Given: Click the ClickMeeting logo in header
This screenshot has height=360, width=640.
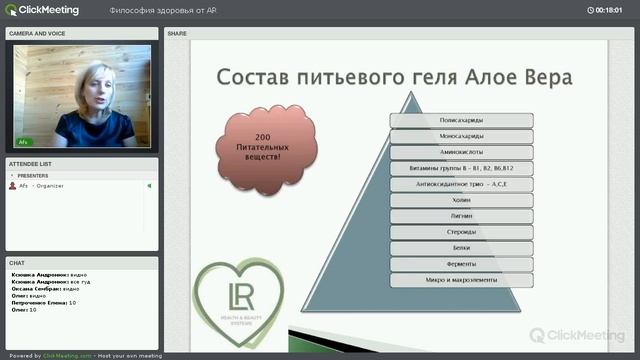Looking at the screenshot, I should click(x=42, y=10).
